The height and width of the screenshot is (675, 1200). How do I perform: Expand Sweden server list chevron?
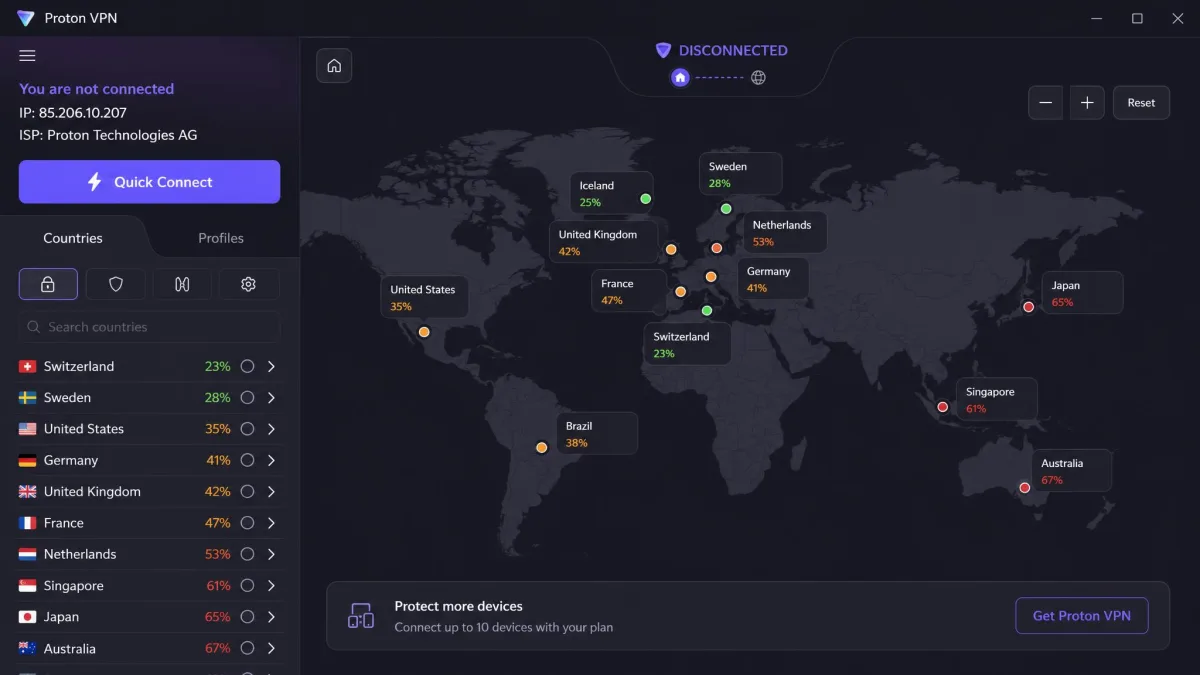pyautogui.click(x=271, y=397)
